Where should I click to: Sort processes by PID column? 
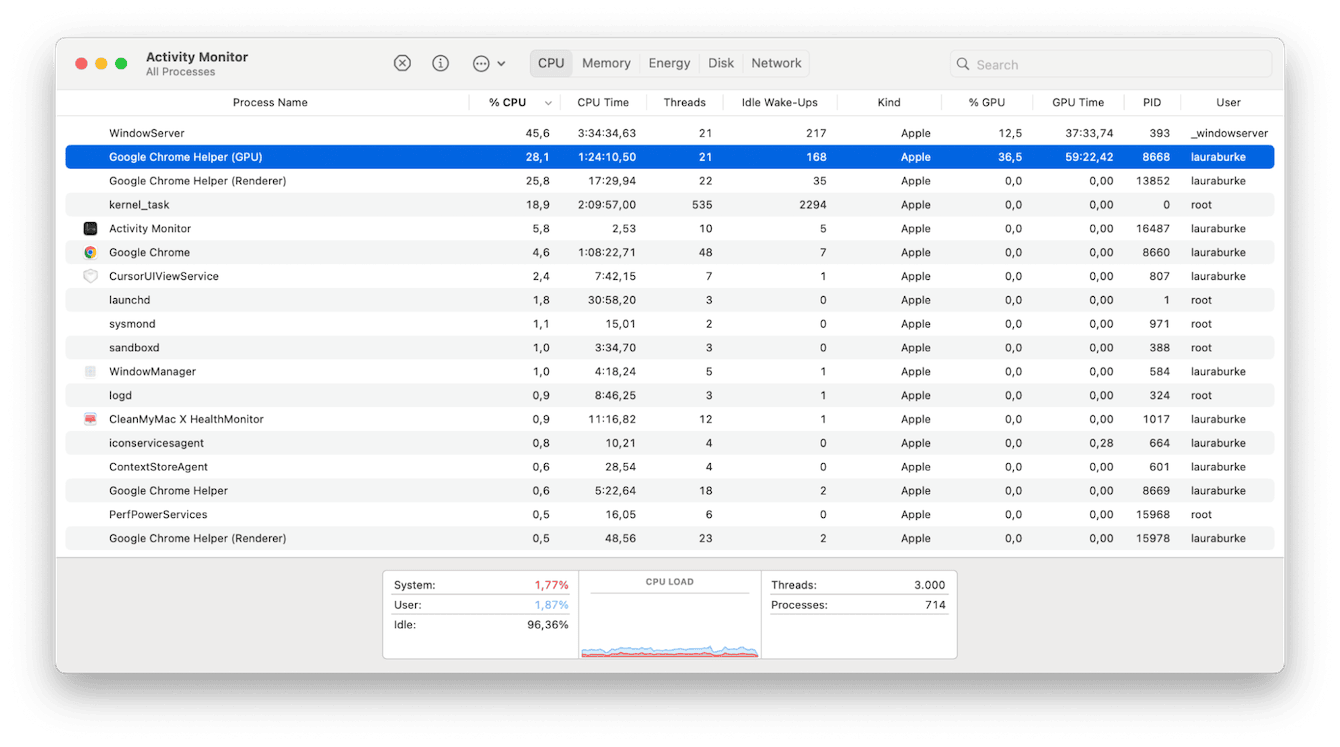[x=1151, y=102]
